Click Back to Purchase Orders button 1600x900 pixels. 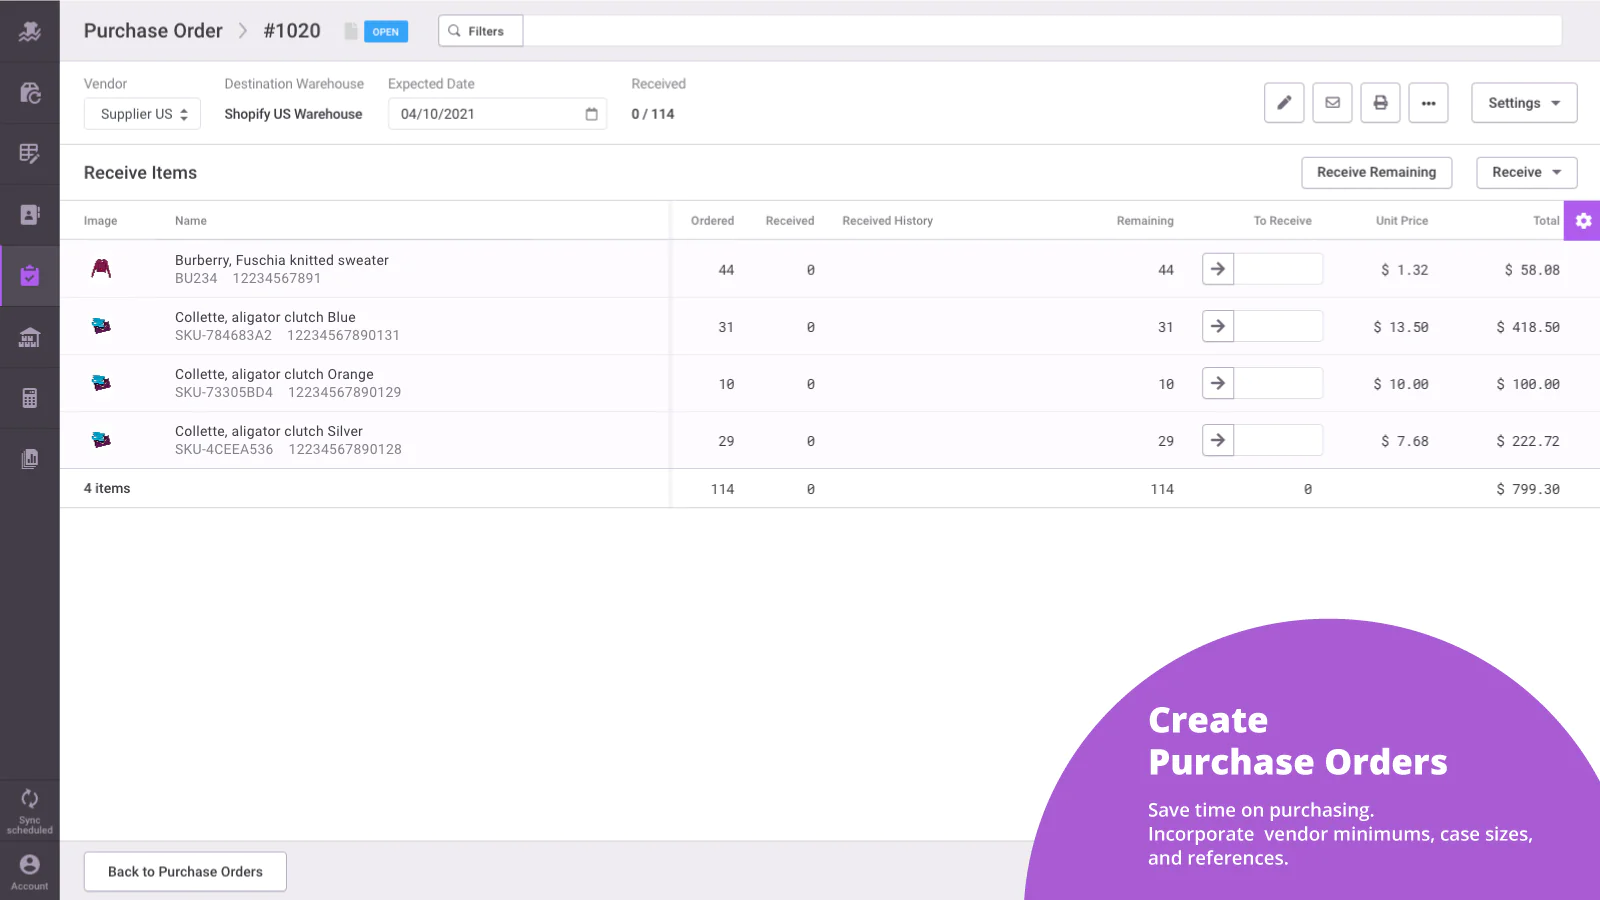pos(185,872)
